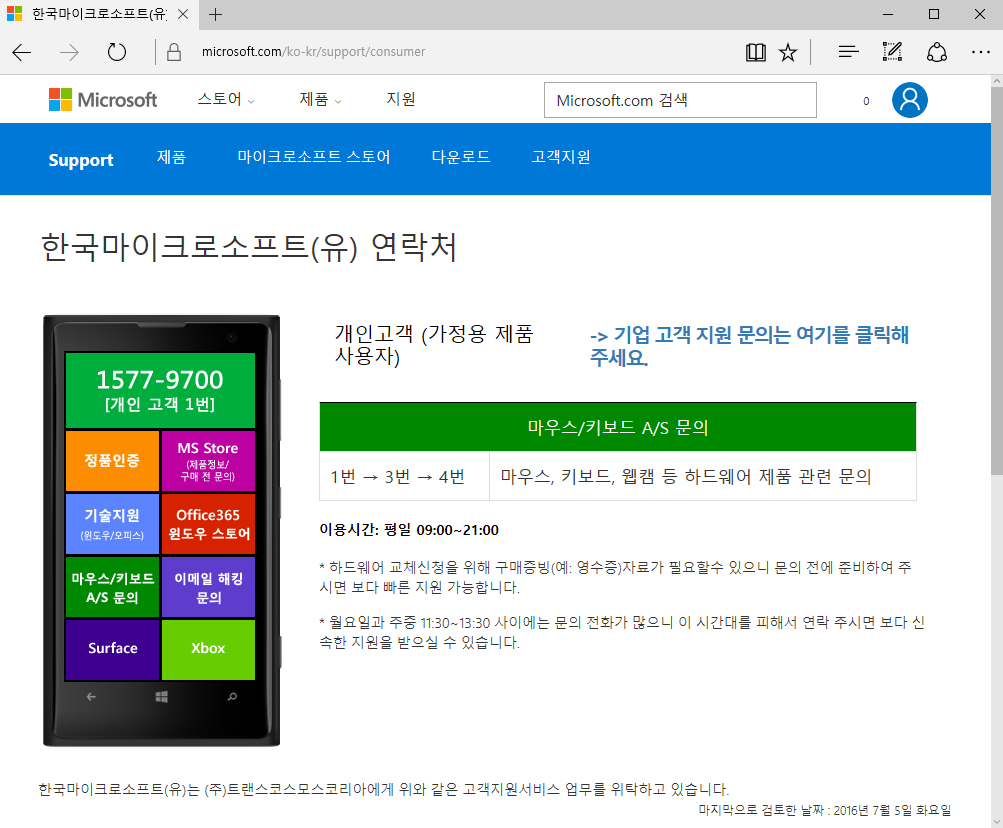
Task: Select 제품 in the blue Support bar
Action: 171,157
